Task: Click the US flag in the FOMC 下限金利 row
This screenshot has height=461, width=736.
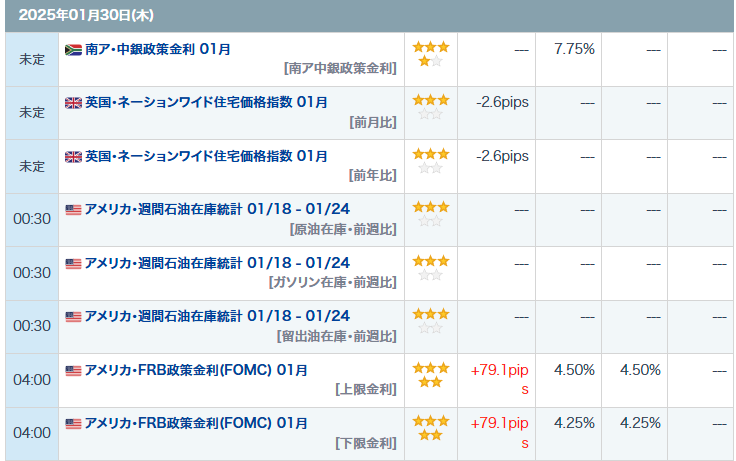Action: [x=73, y=423]
